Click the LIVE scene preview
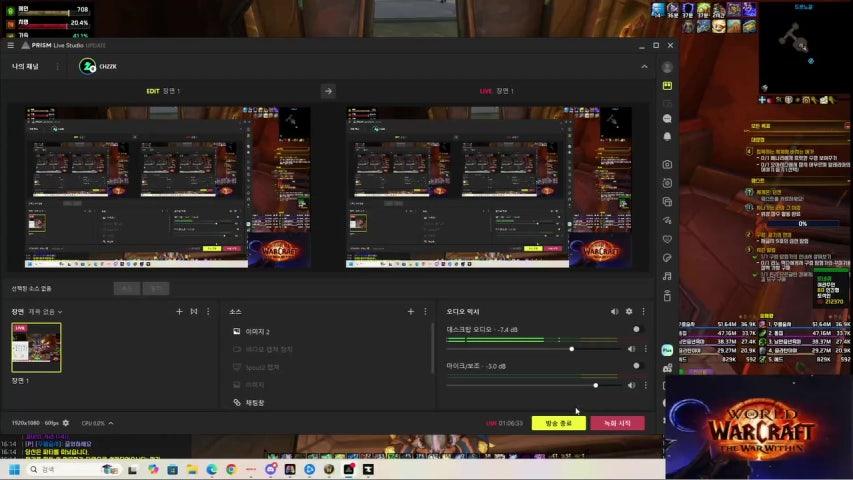 pyautogui.click(x=489, y=187)
